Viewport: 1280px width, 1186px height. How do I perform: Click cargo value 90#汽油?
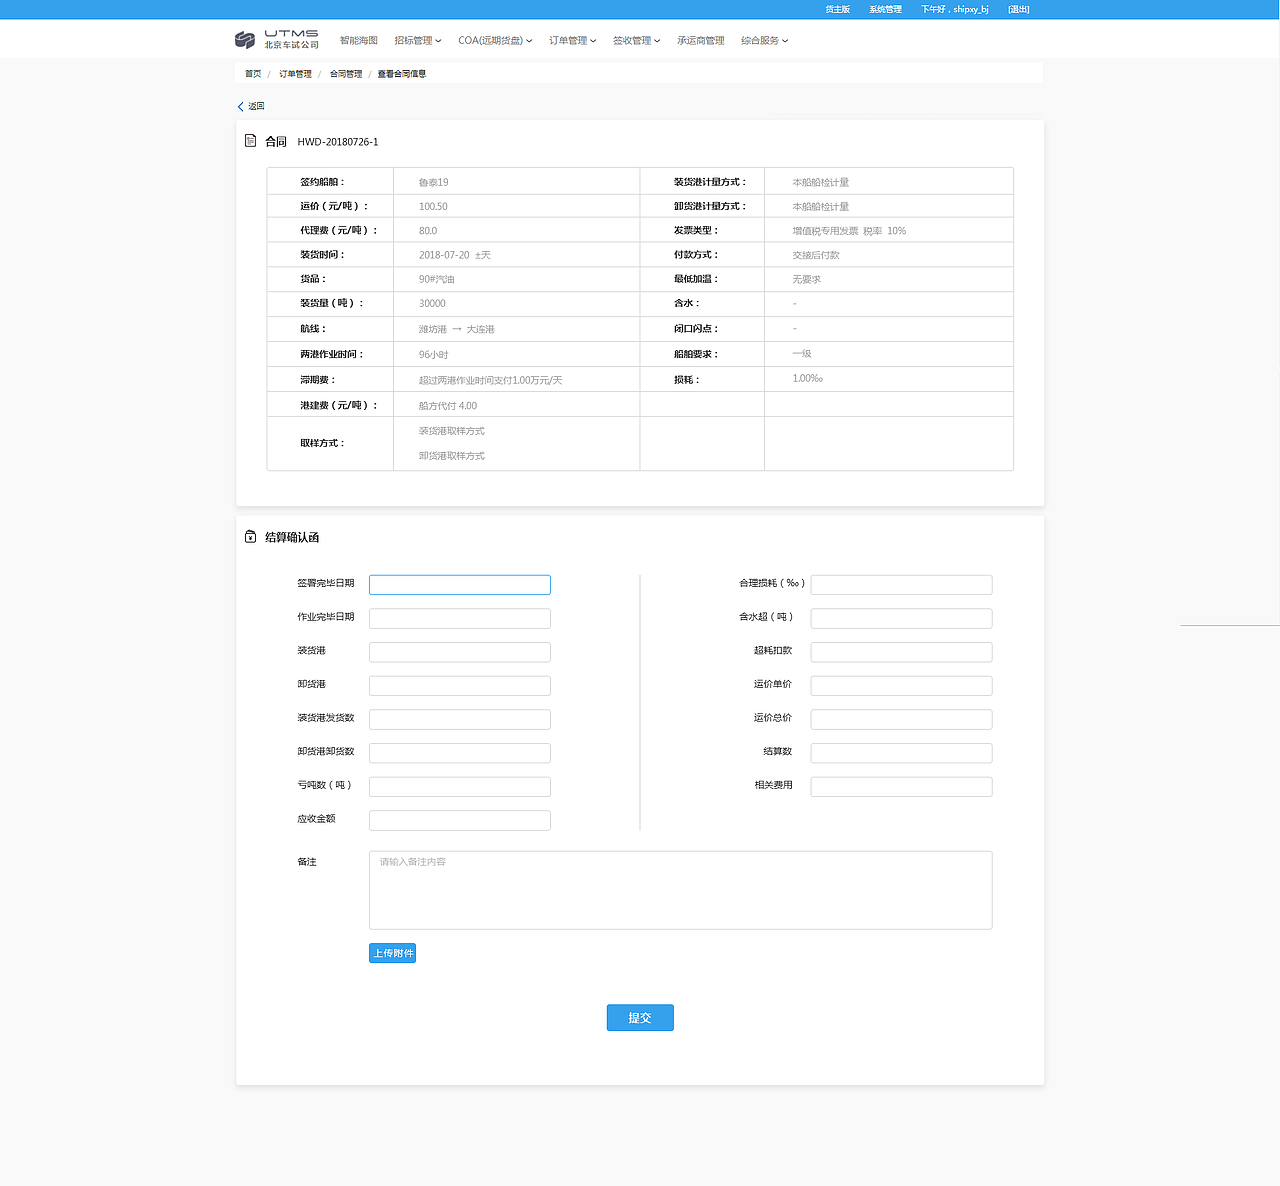click(436, 279)
